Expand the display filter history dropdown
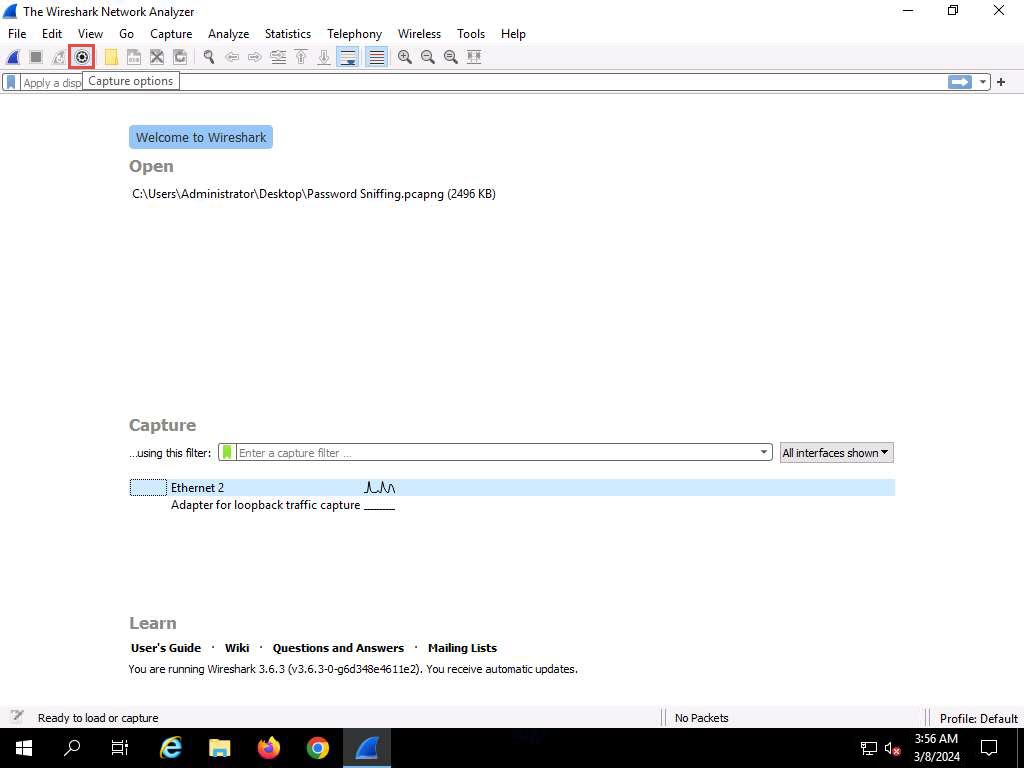1024x768 pixels. click(x=983, y=82)
